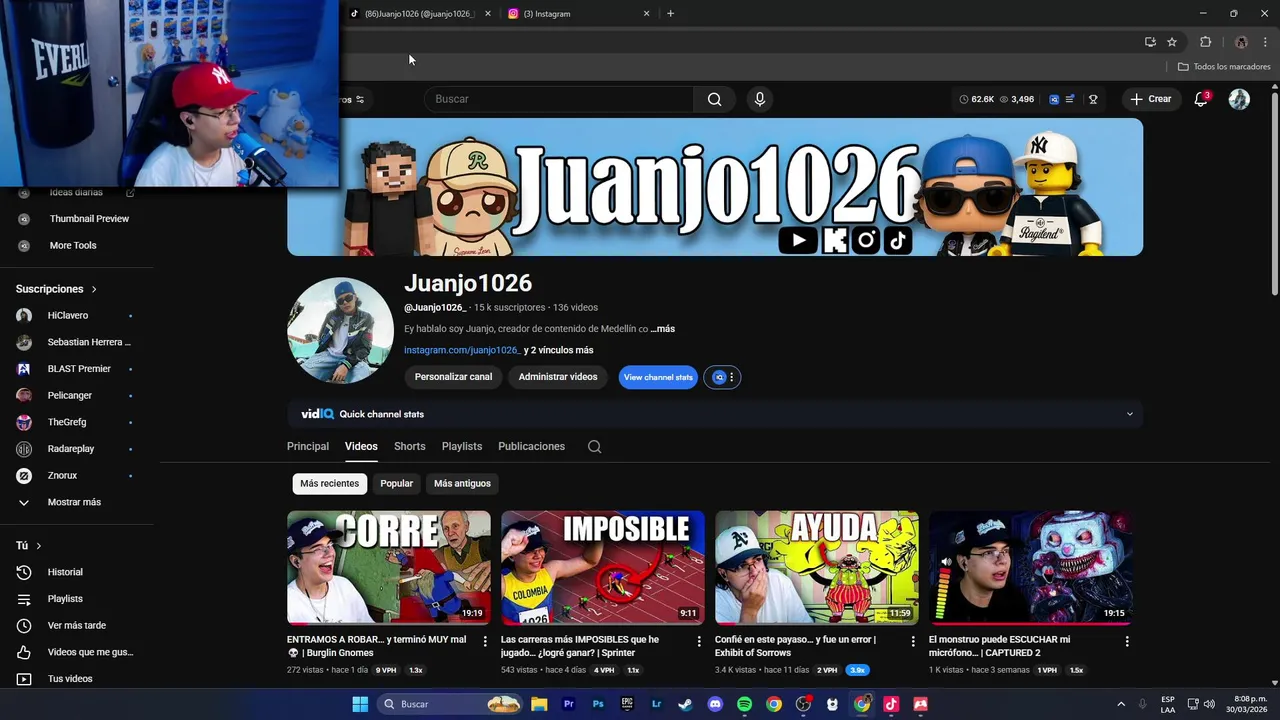This screenshot has width=1280, height=720.
Task: Open Spotify from the taskbar
Action: [744, 704]
